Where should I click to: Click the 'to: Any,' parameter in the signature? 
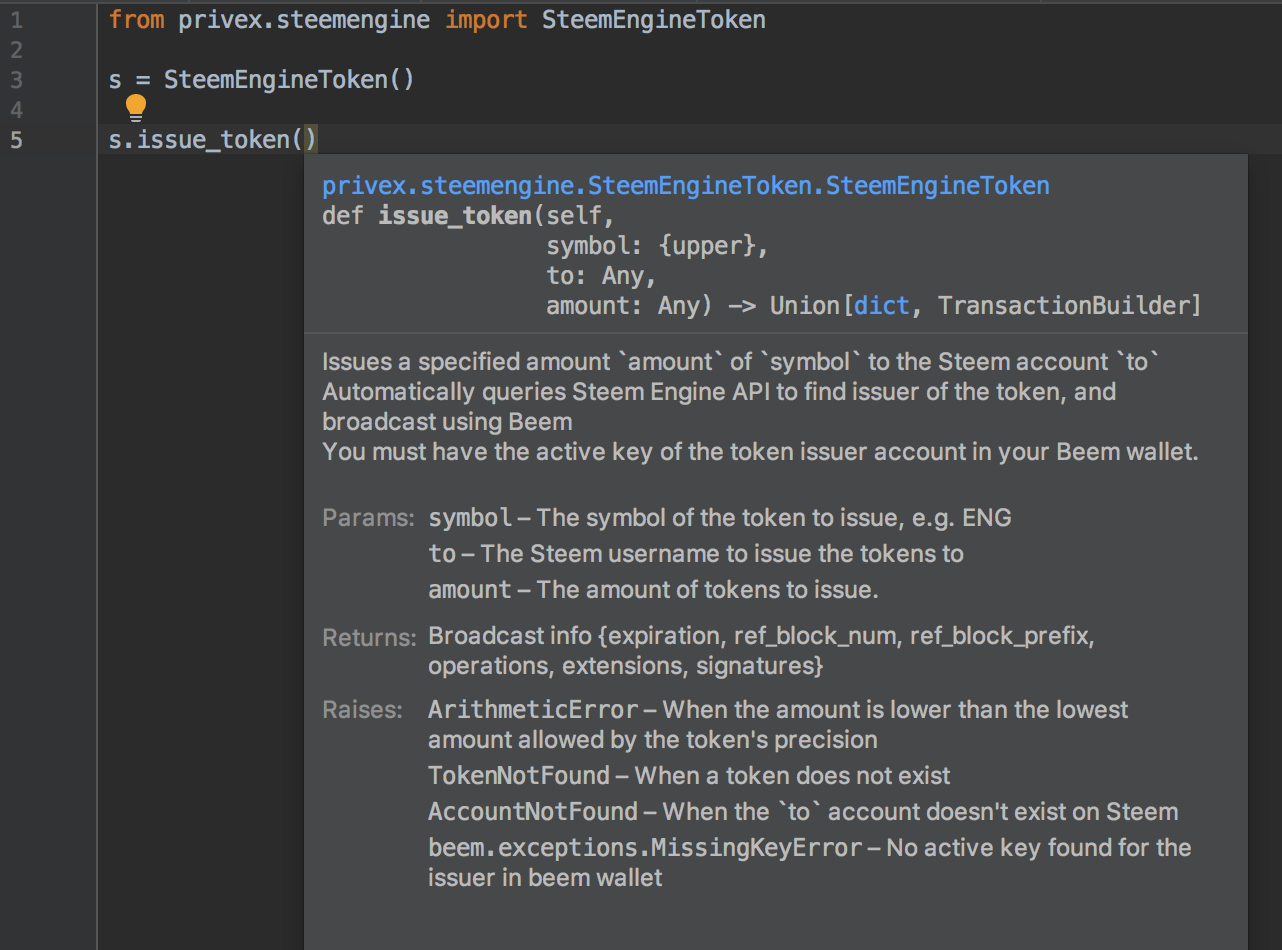[x=602, y=276]
